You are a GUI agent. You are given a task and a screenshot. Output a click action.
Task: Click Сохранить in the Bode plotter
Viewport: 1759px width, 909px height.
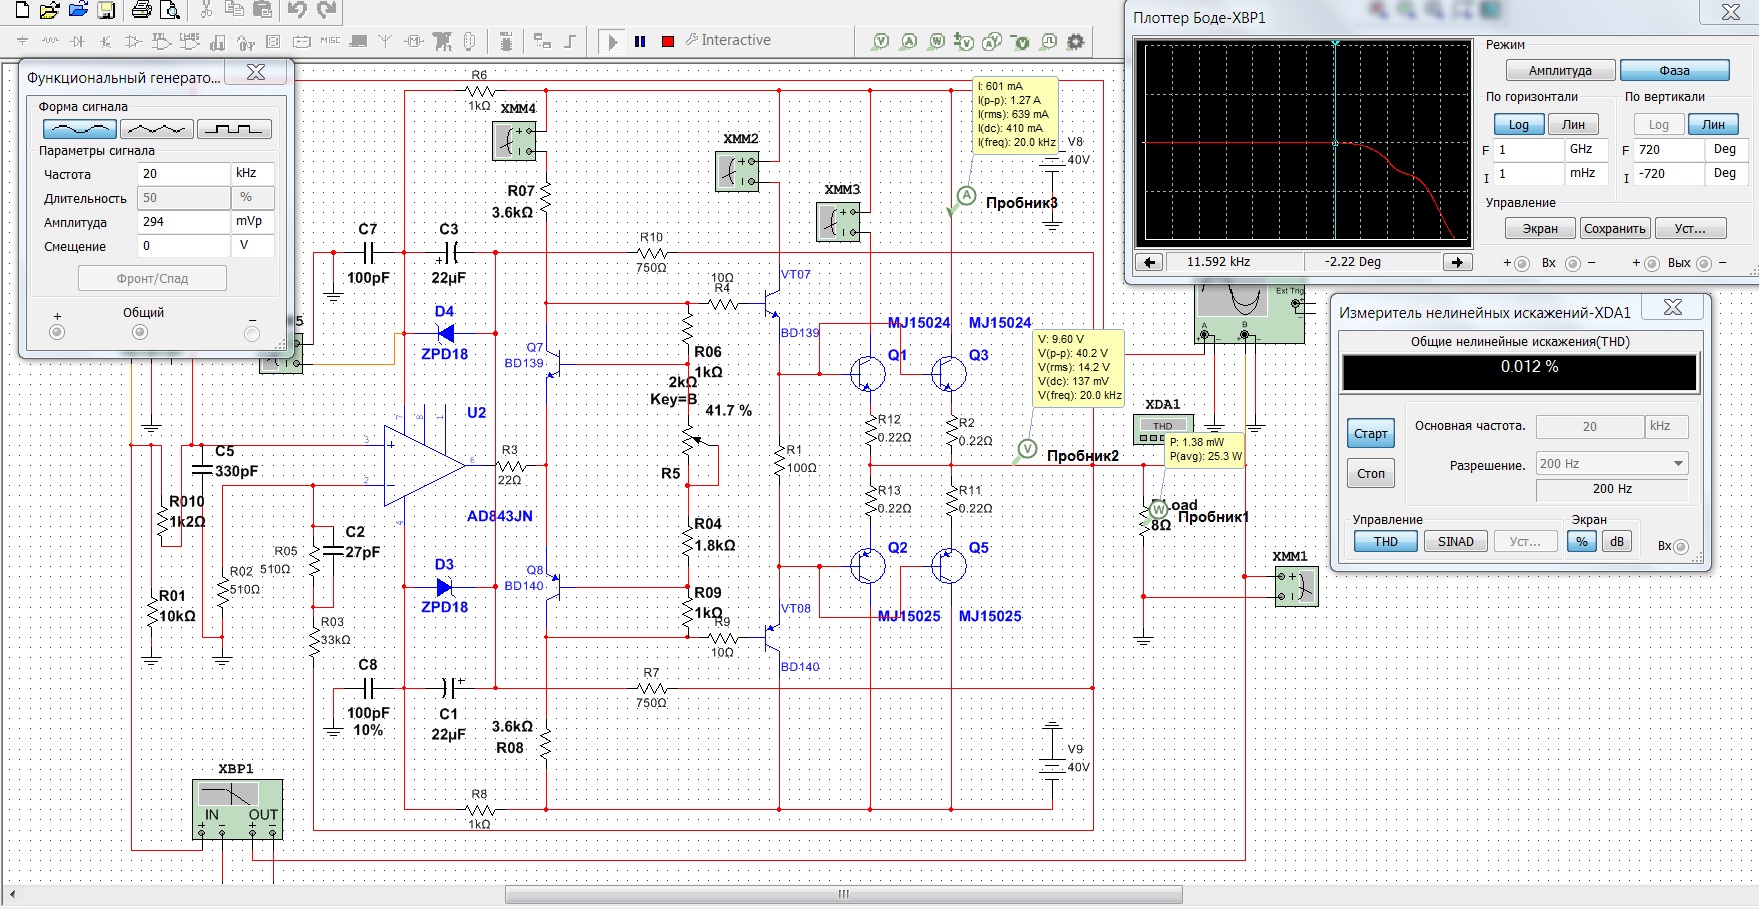tap(1614, 228)
